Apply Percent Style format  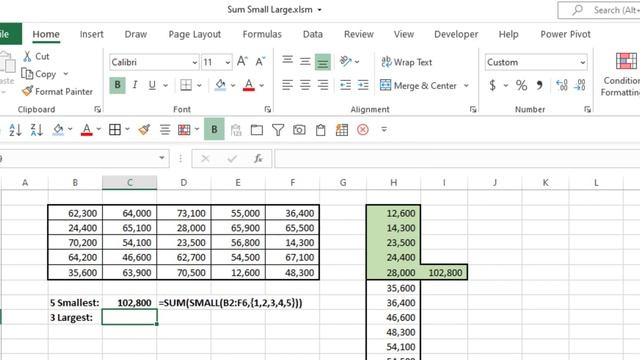[x=521, y=85]
